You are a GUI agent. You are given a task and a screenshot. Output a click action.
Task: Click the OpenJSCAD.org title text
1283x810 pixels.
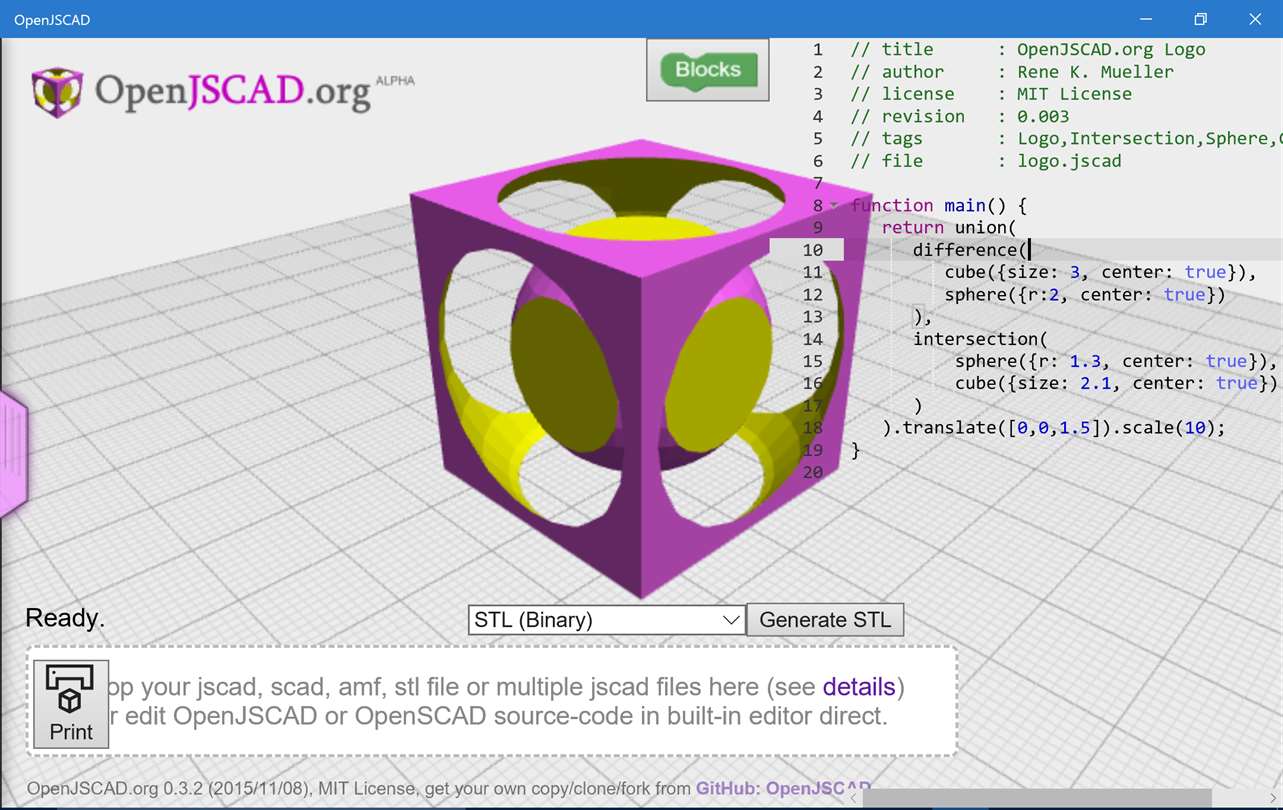click(x=232, y=92)
